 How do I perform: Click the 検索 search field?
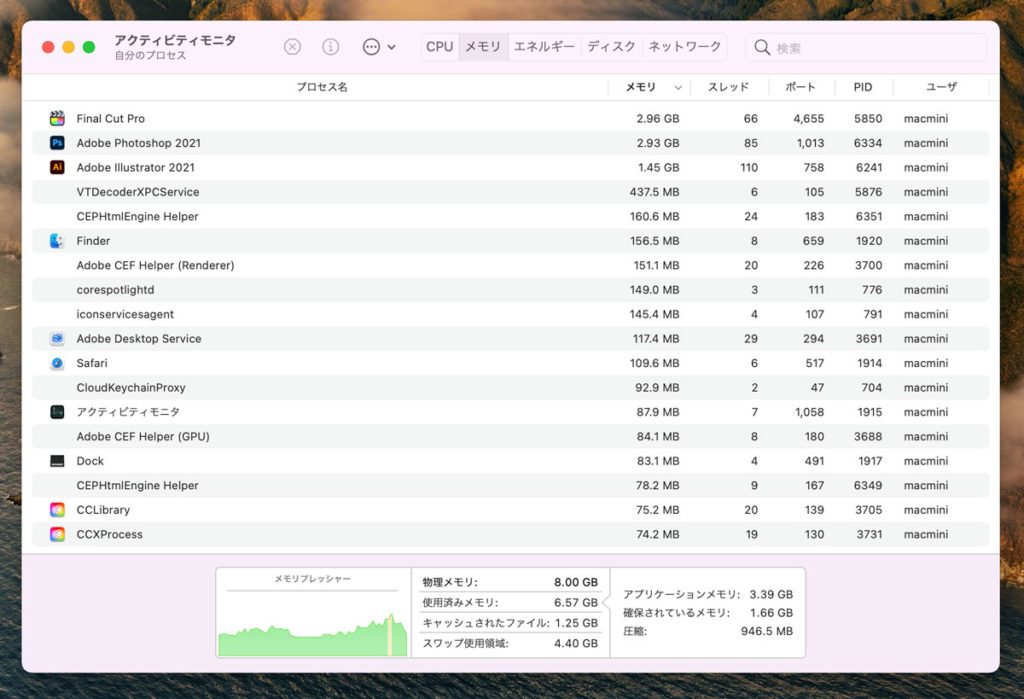pyautogui.click(x=866, y=47)
